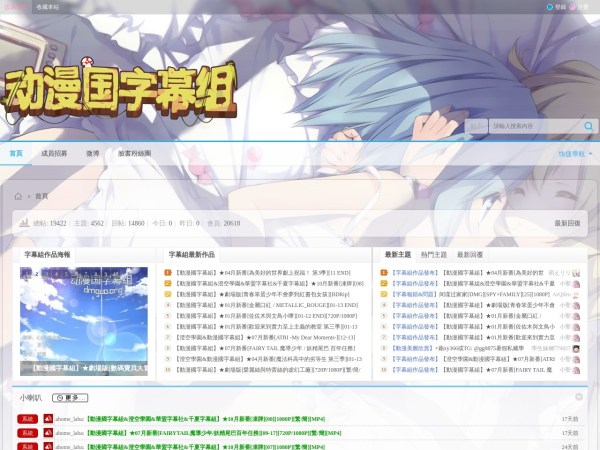The image size is (600, 450).
Task: Switch to the 熱門主題 tab
Action: click(x=434, y=255)
